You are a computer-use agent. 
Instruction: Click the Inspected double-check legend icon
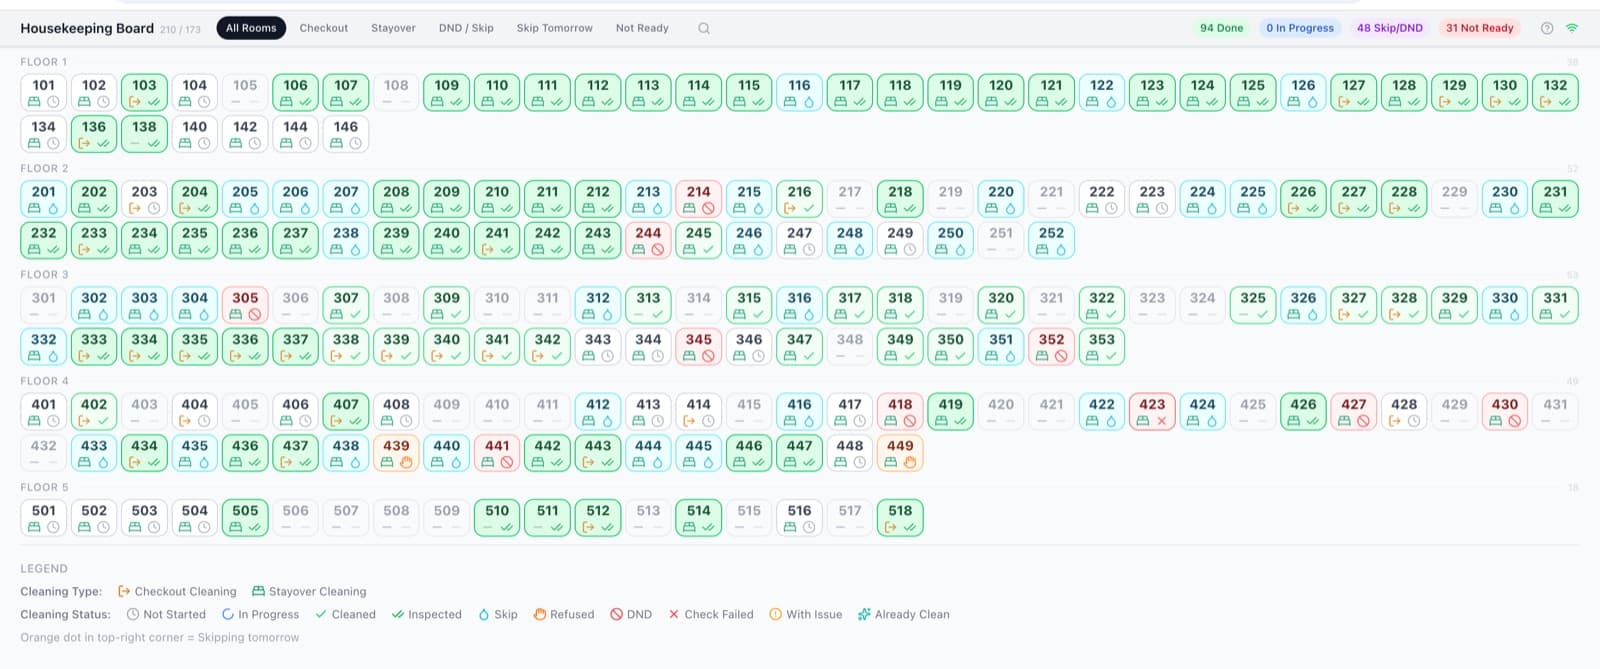coord(398,614)
